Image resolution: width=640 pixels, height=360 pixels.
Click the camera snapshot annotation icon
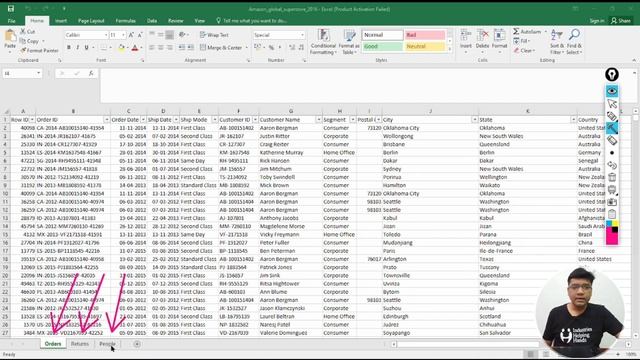(x=612, y=202)
